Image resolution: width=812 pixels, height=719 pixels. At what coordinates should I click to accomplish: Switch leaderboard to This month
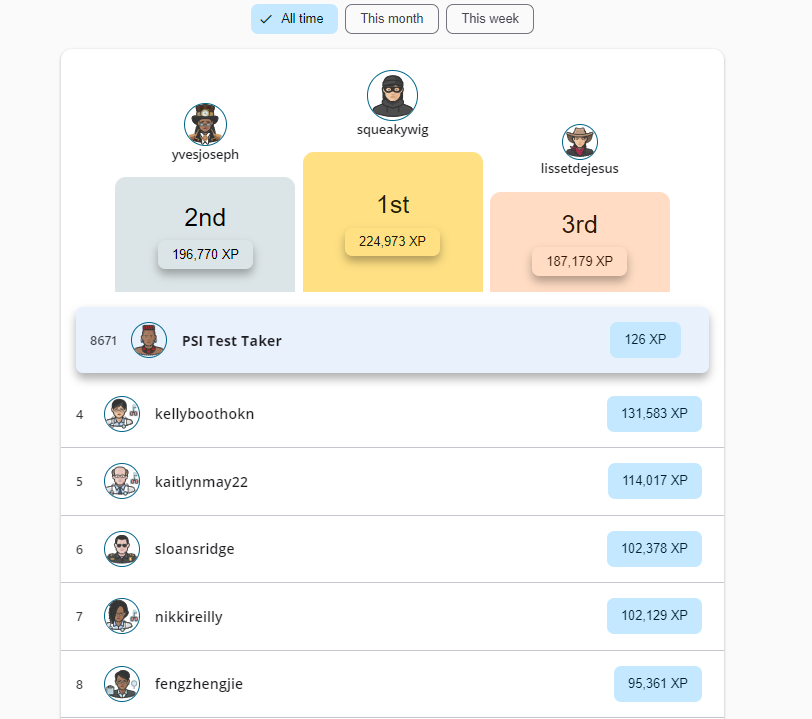pos(392,19)
